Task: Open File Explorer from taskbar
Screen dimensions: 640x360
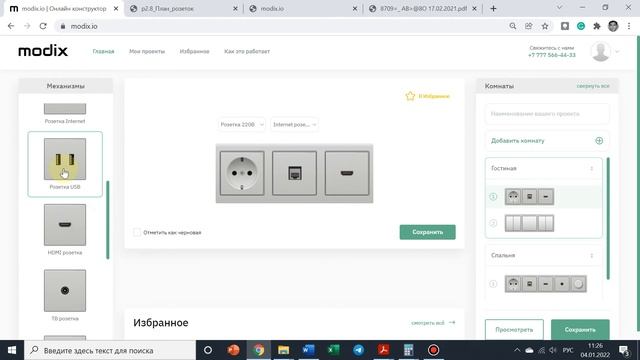Action: tap(283, 350)
